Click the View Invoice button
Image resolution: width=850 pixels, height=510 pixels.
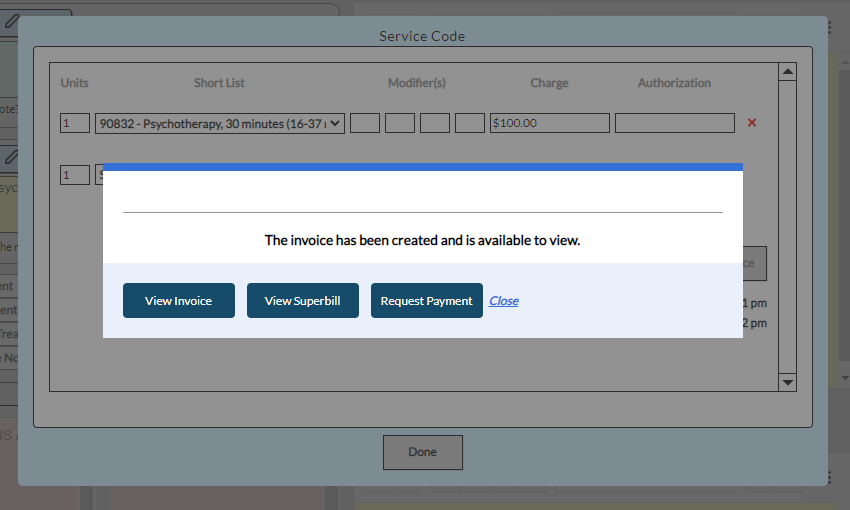(x=178, y=301)
